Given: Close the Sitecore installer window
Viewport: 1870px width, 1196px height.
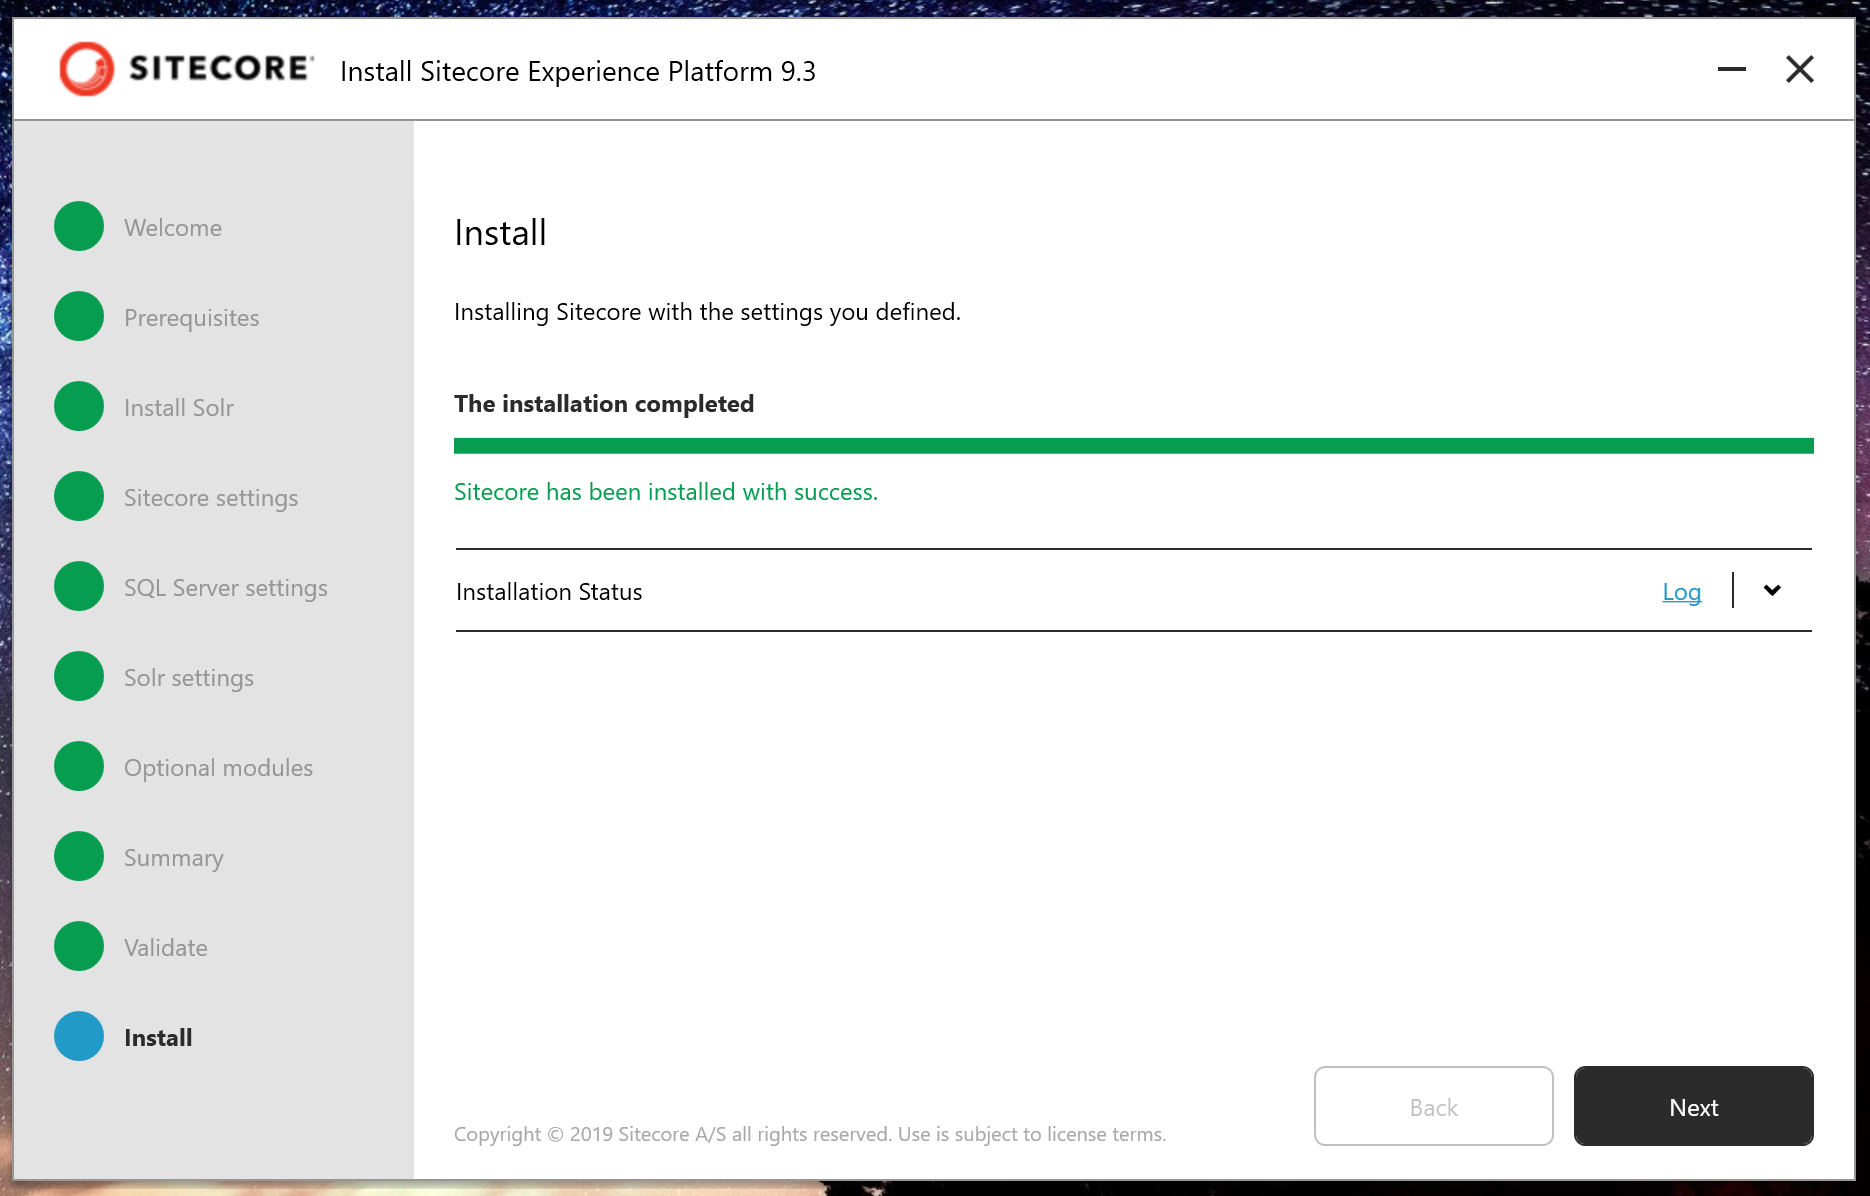Looking at the screenshot, I should 1800,69.
